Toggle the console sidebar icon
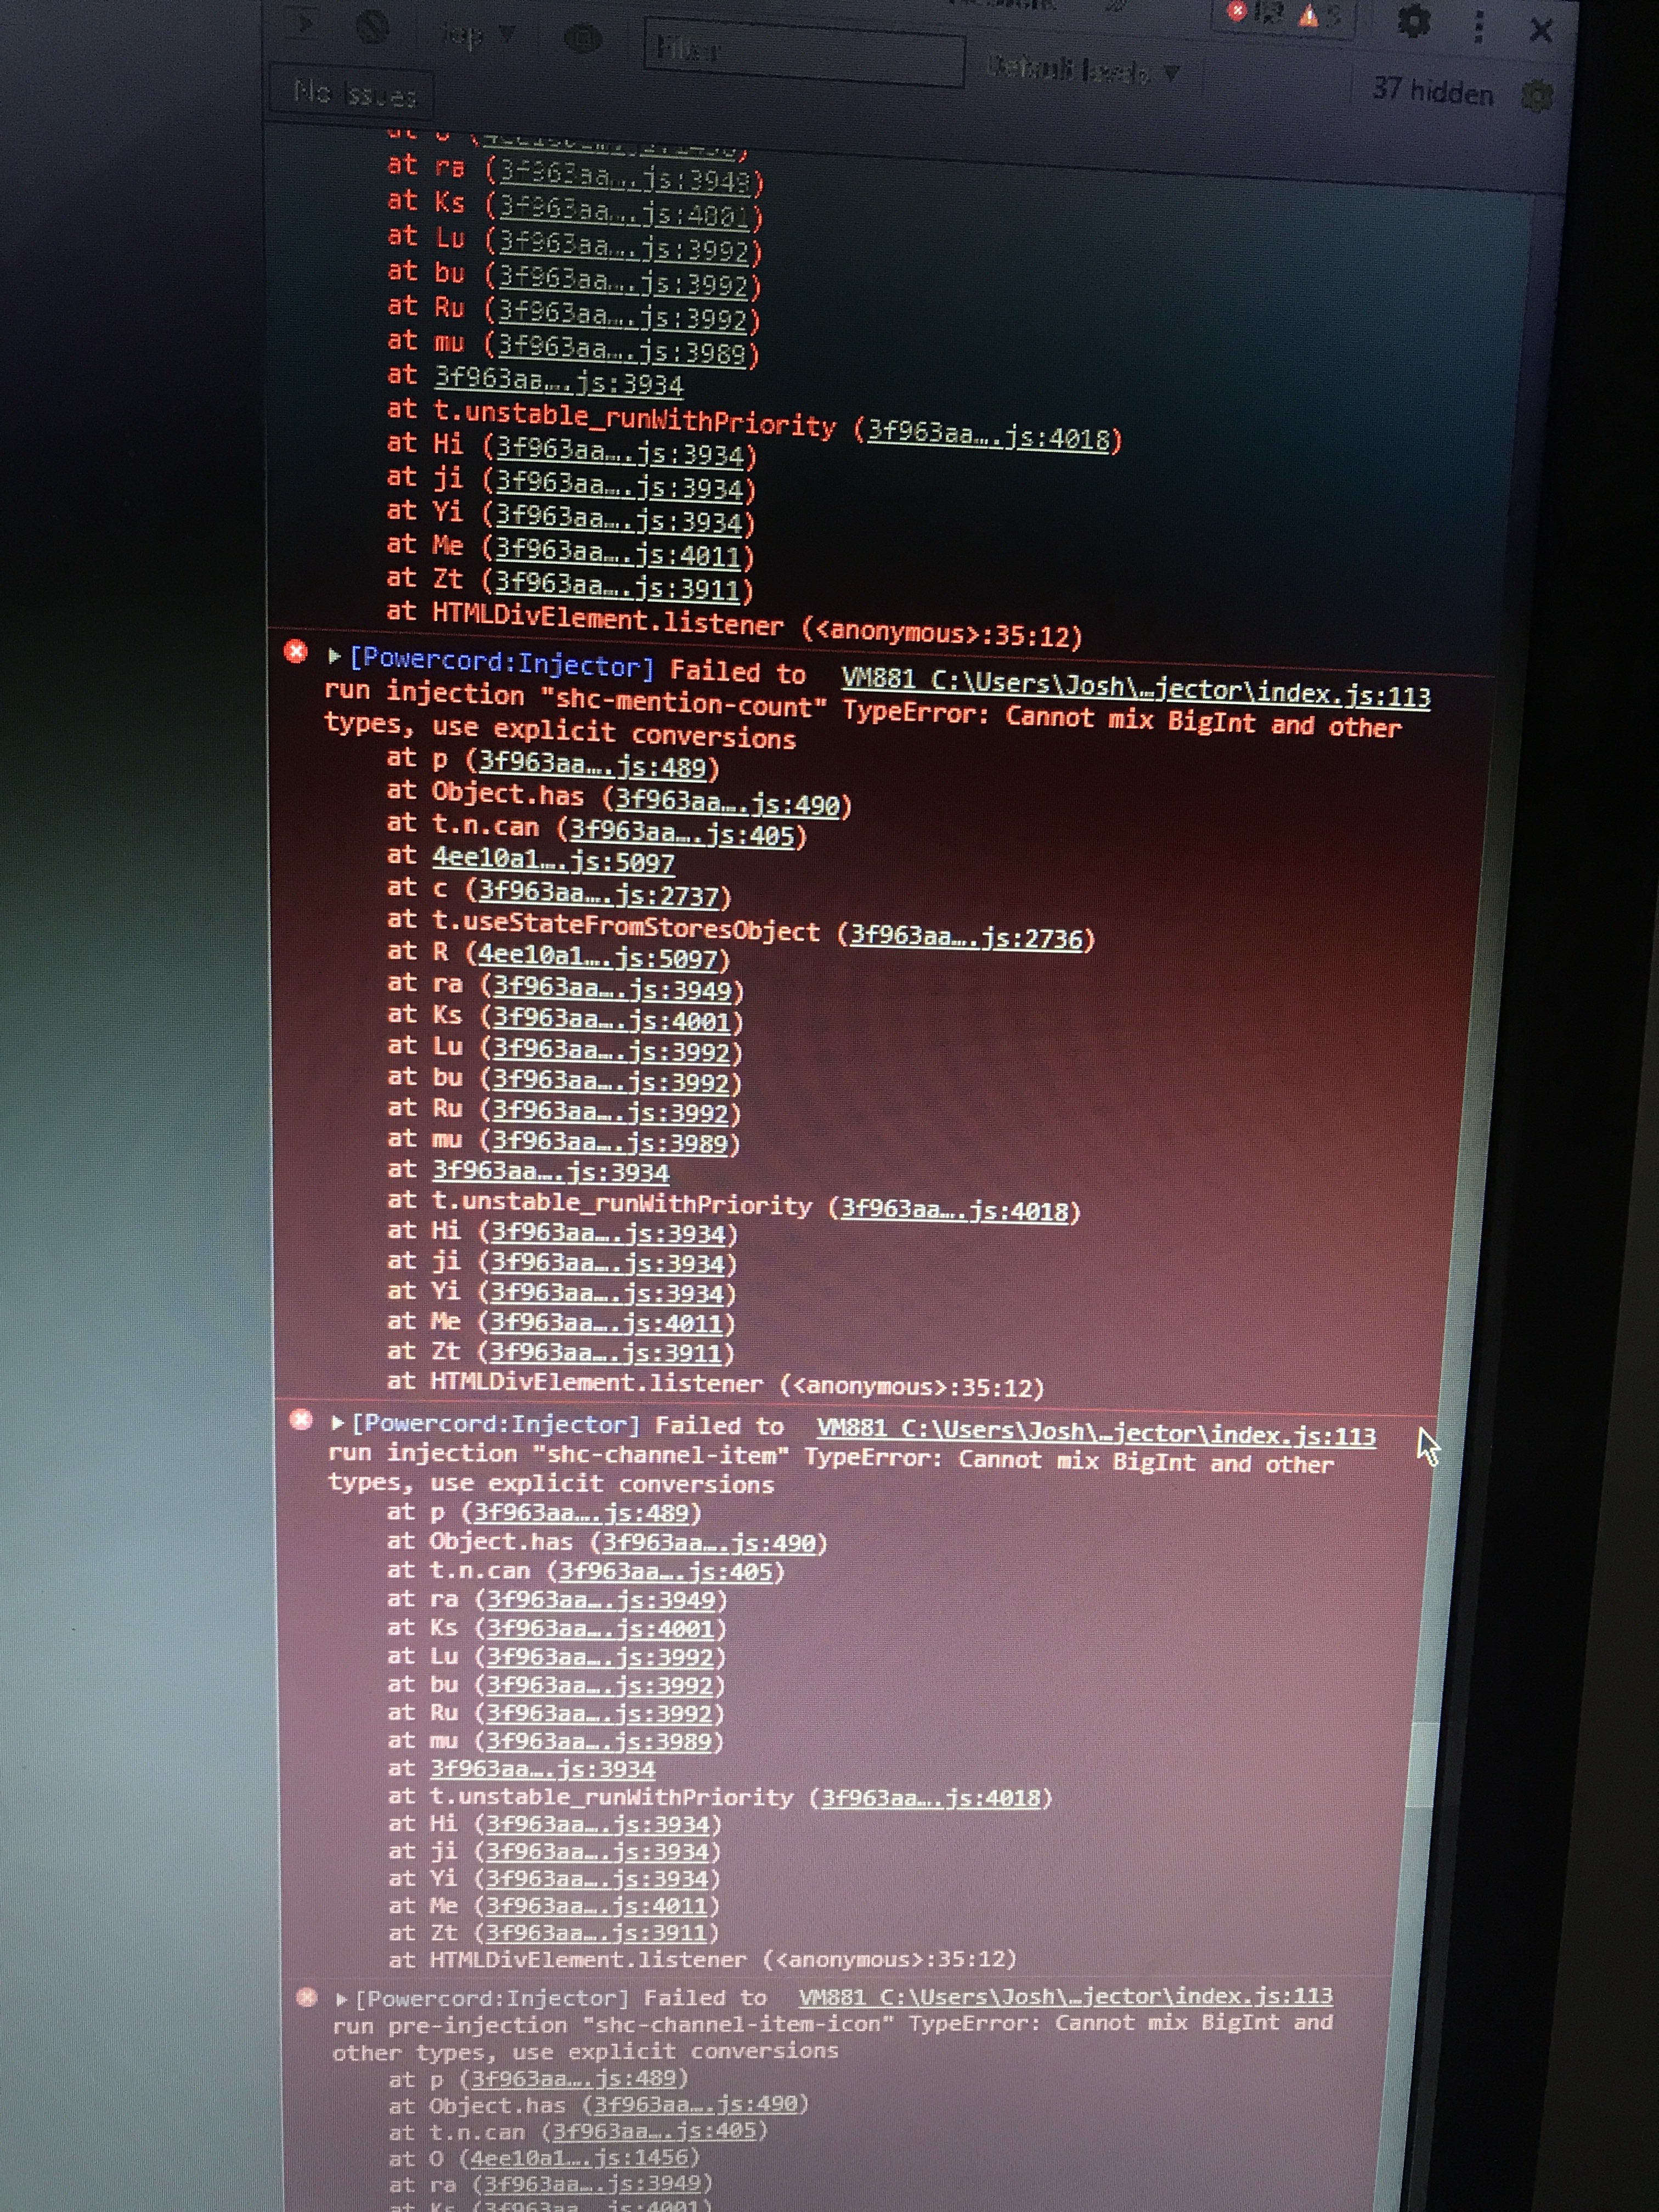The height and width of the screenshot is (2212, 1659). click(x=301, y=24)
